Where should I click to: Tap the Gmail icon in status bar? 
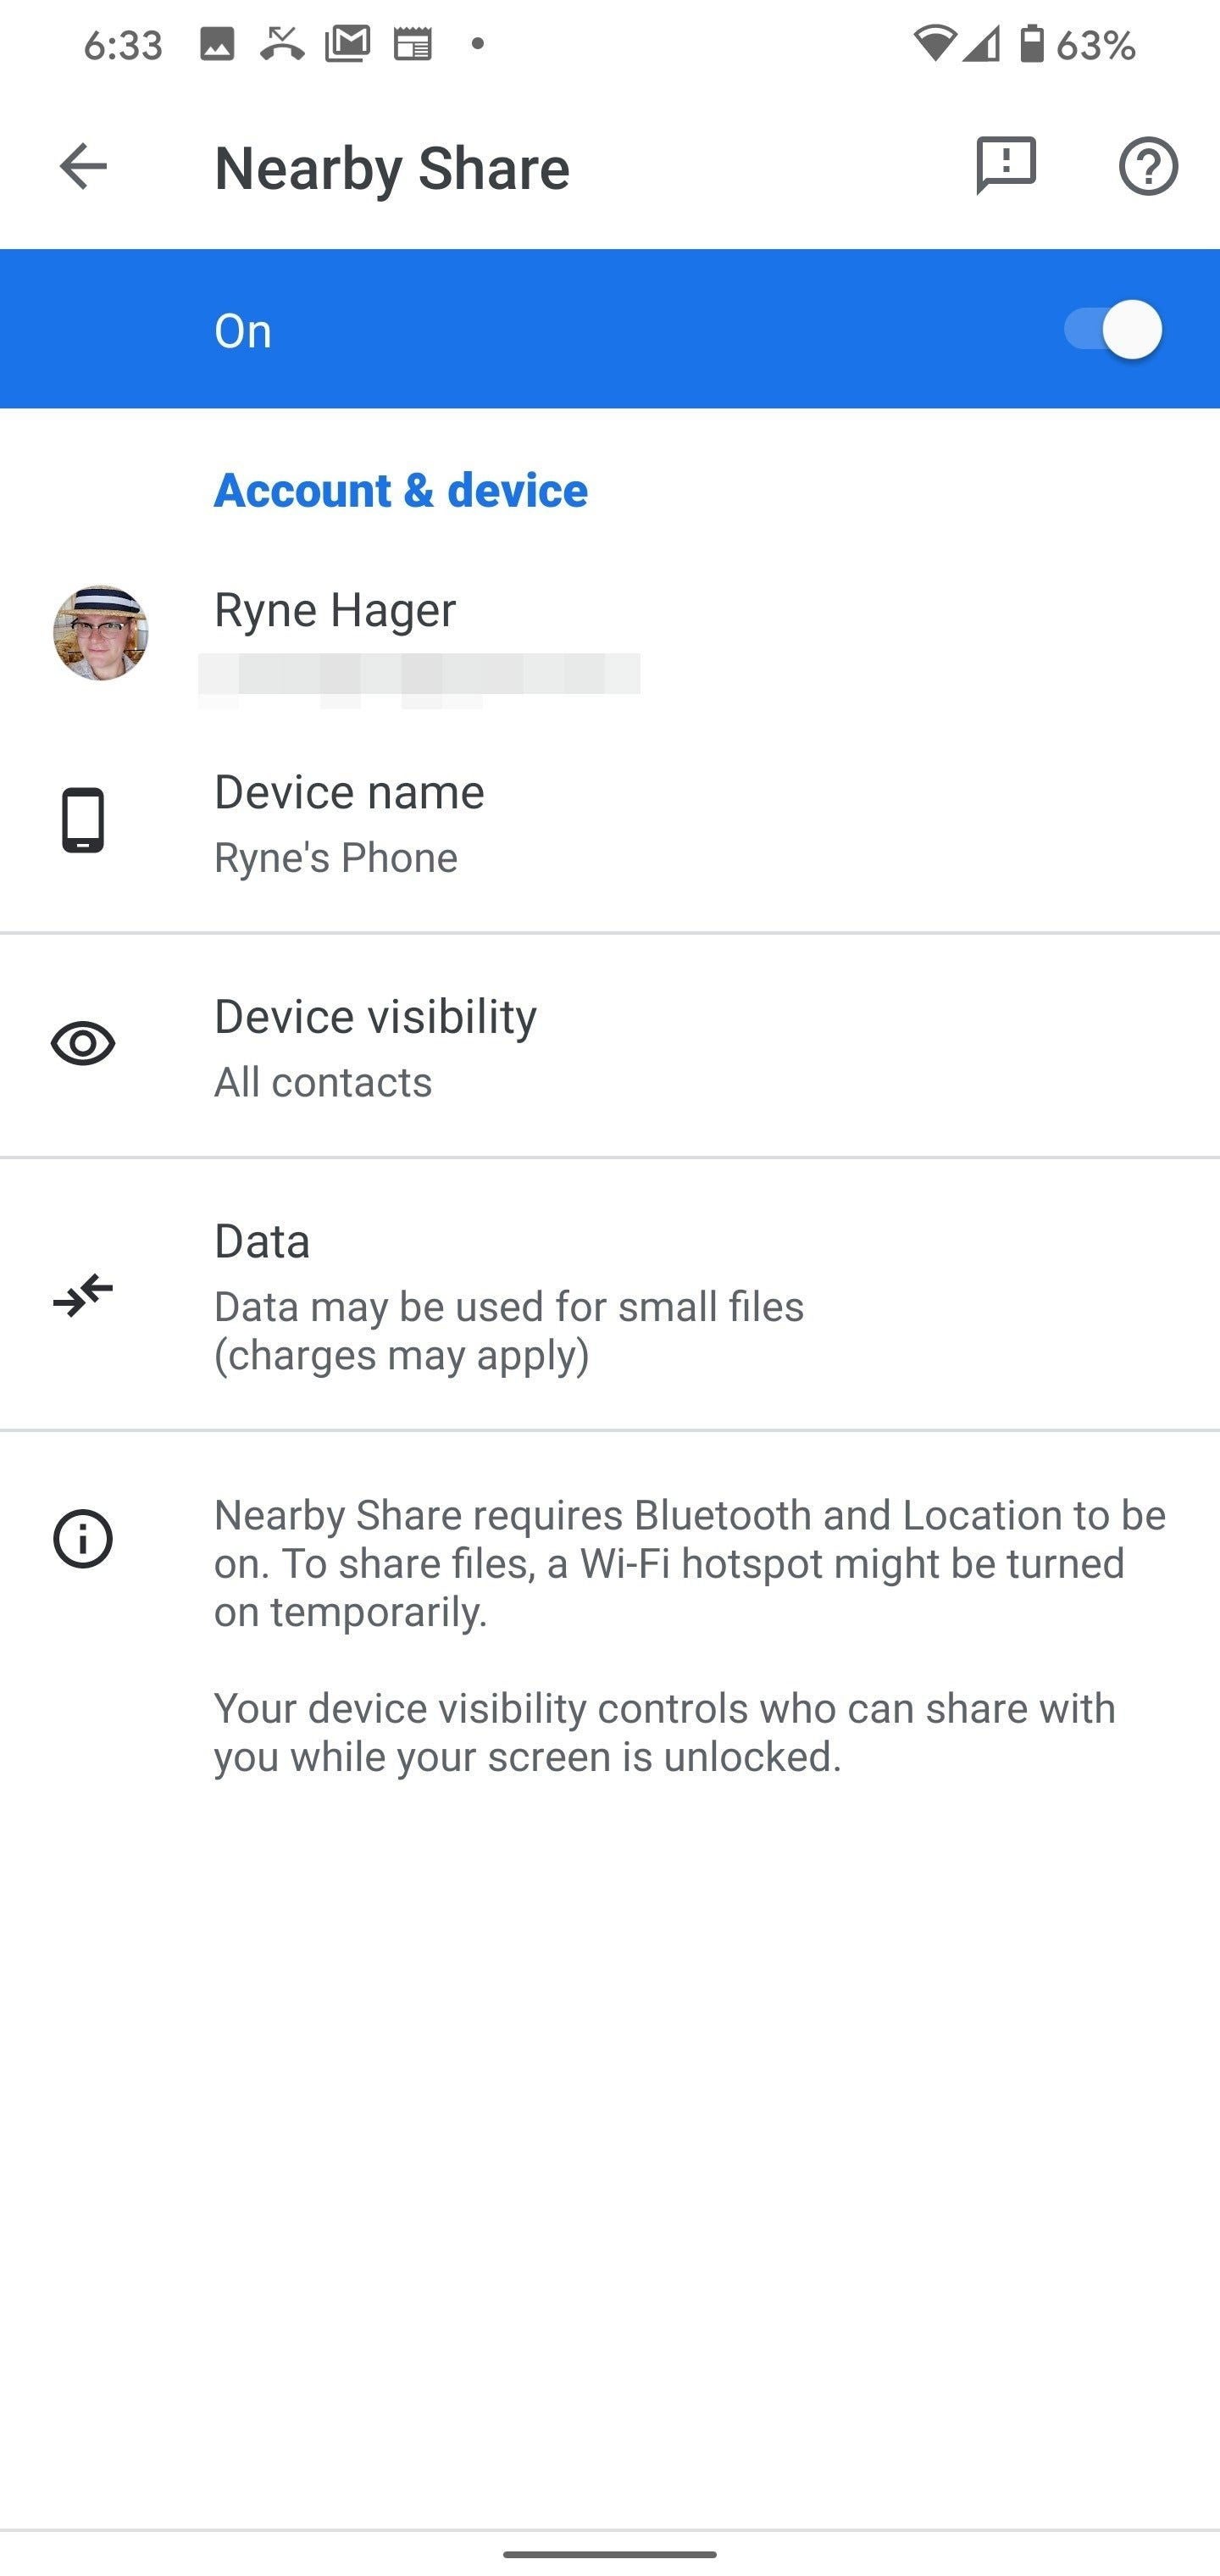[x=348, y=44]
